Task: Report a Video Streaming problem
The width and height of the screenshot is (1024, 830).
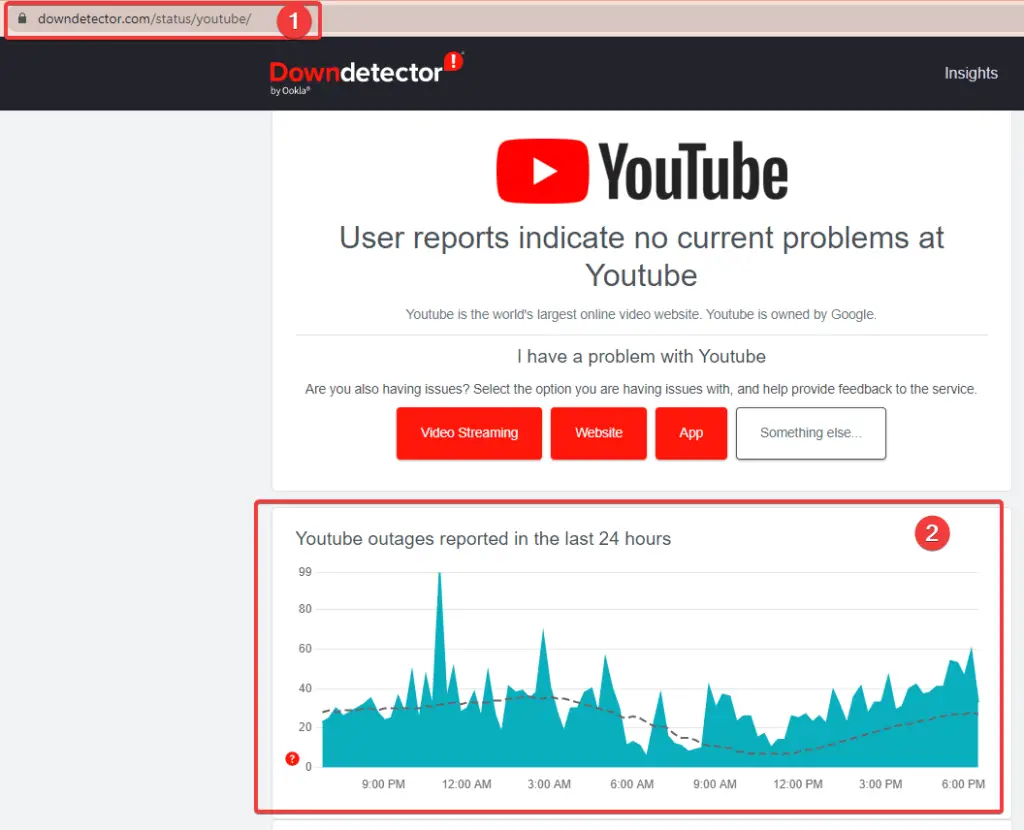Action: [x=469, y=433]
